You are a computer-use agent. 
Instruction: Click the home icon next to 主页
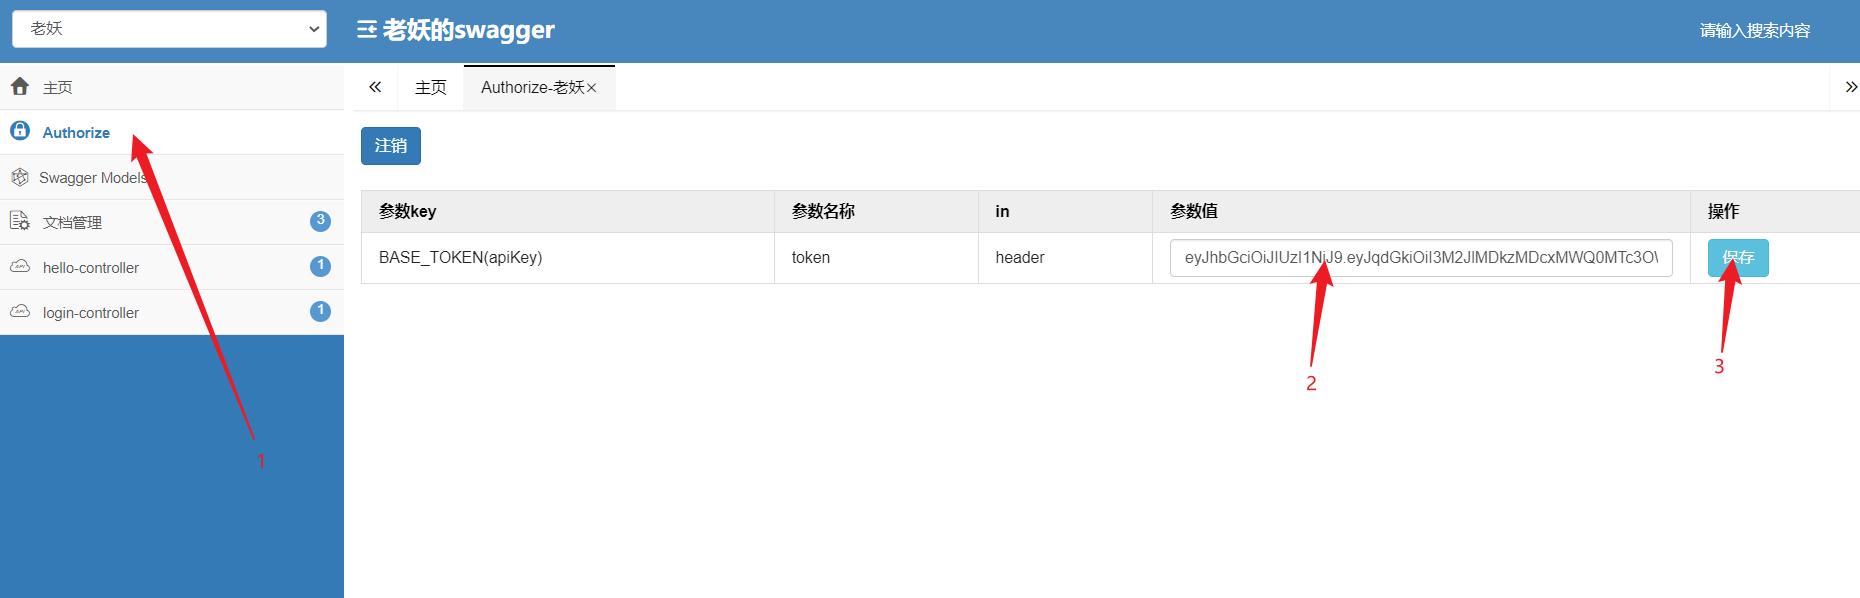pyautogui.click(x=20, y=87)
